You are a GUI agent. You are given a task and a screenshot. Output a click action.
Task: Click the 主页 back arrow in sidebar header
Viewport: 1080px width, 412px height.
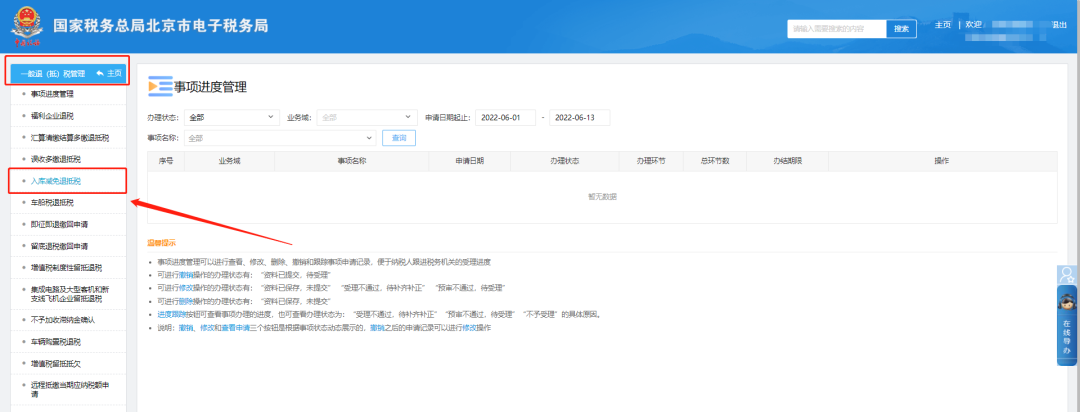pos(108,73)
